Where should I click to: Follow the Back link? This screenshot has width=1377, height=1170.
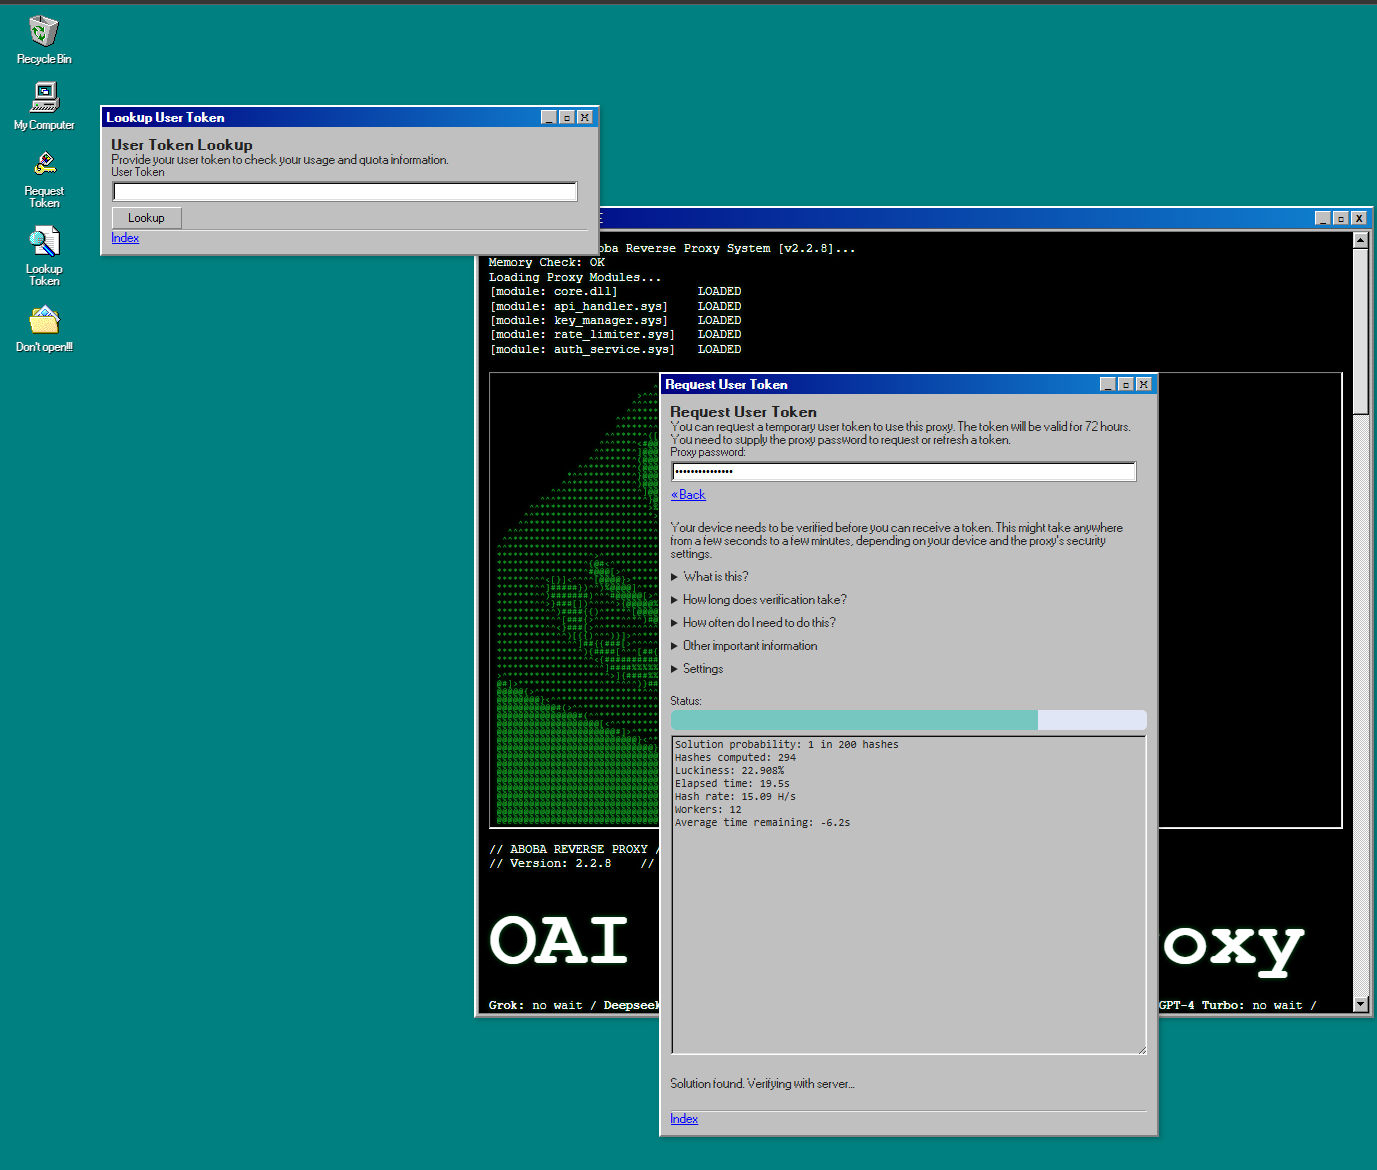[688, 495]
